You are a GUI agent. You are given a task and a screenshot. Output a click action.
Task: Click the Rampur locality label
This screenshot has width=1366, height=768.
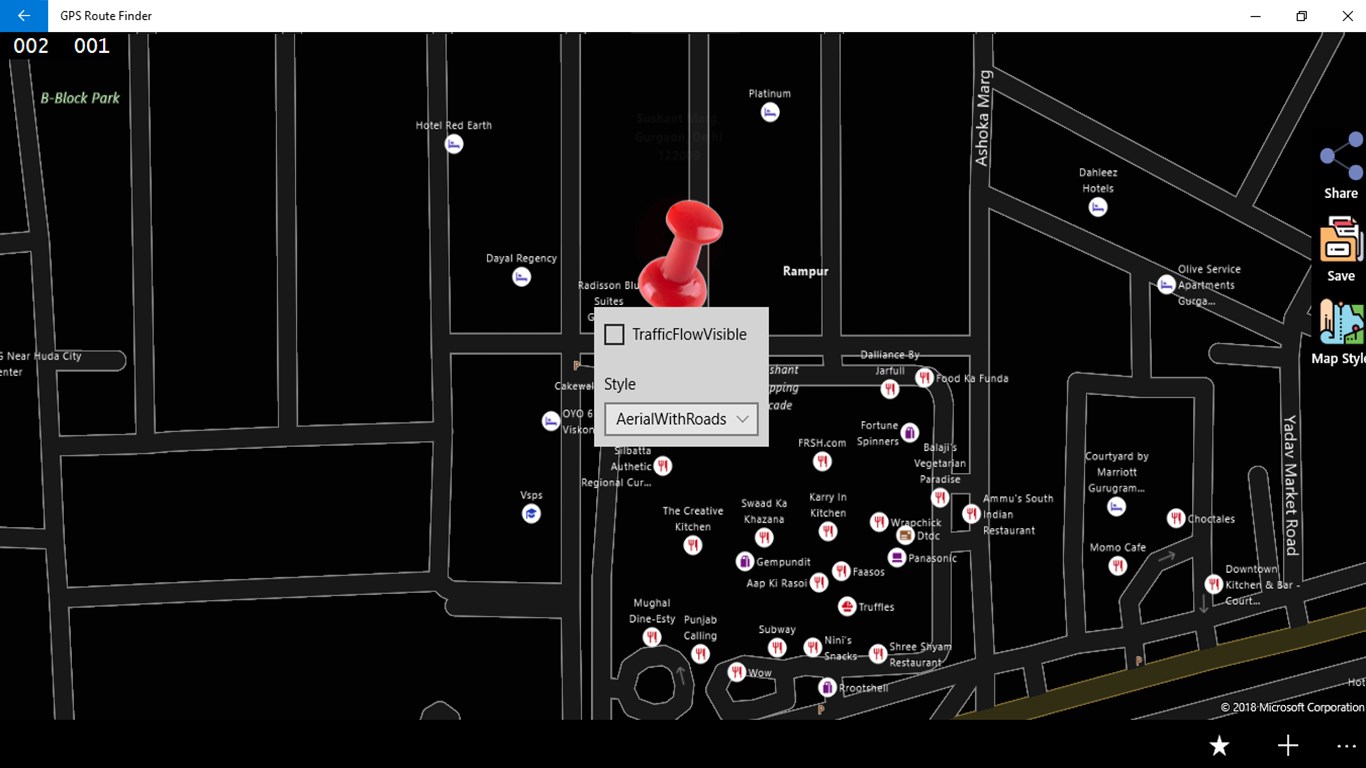coord(805,271)
